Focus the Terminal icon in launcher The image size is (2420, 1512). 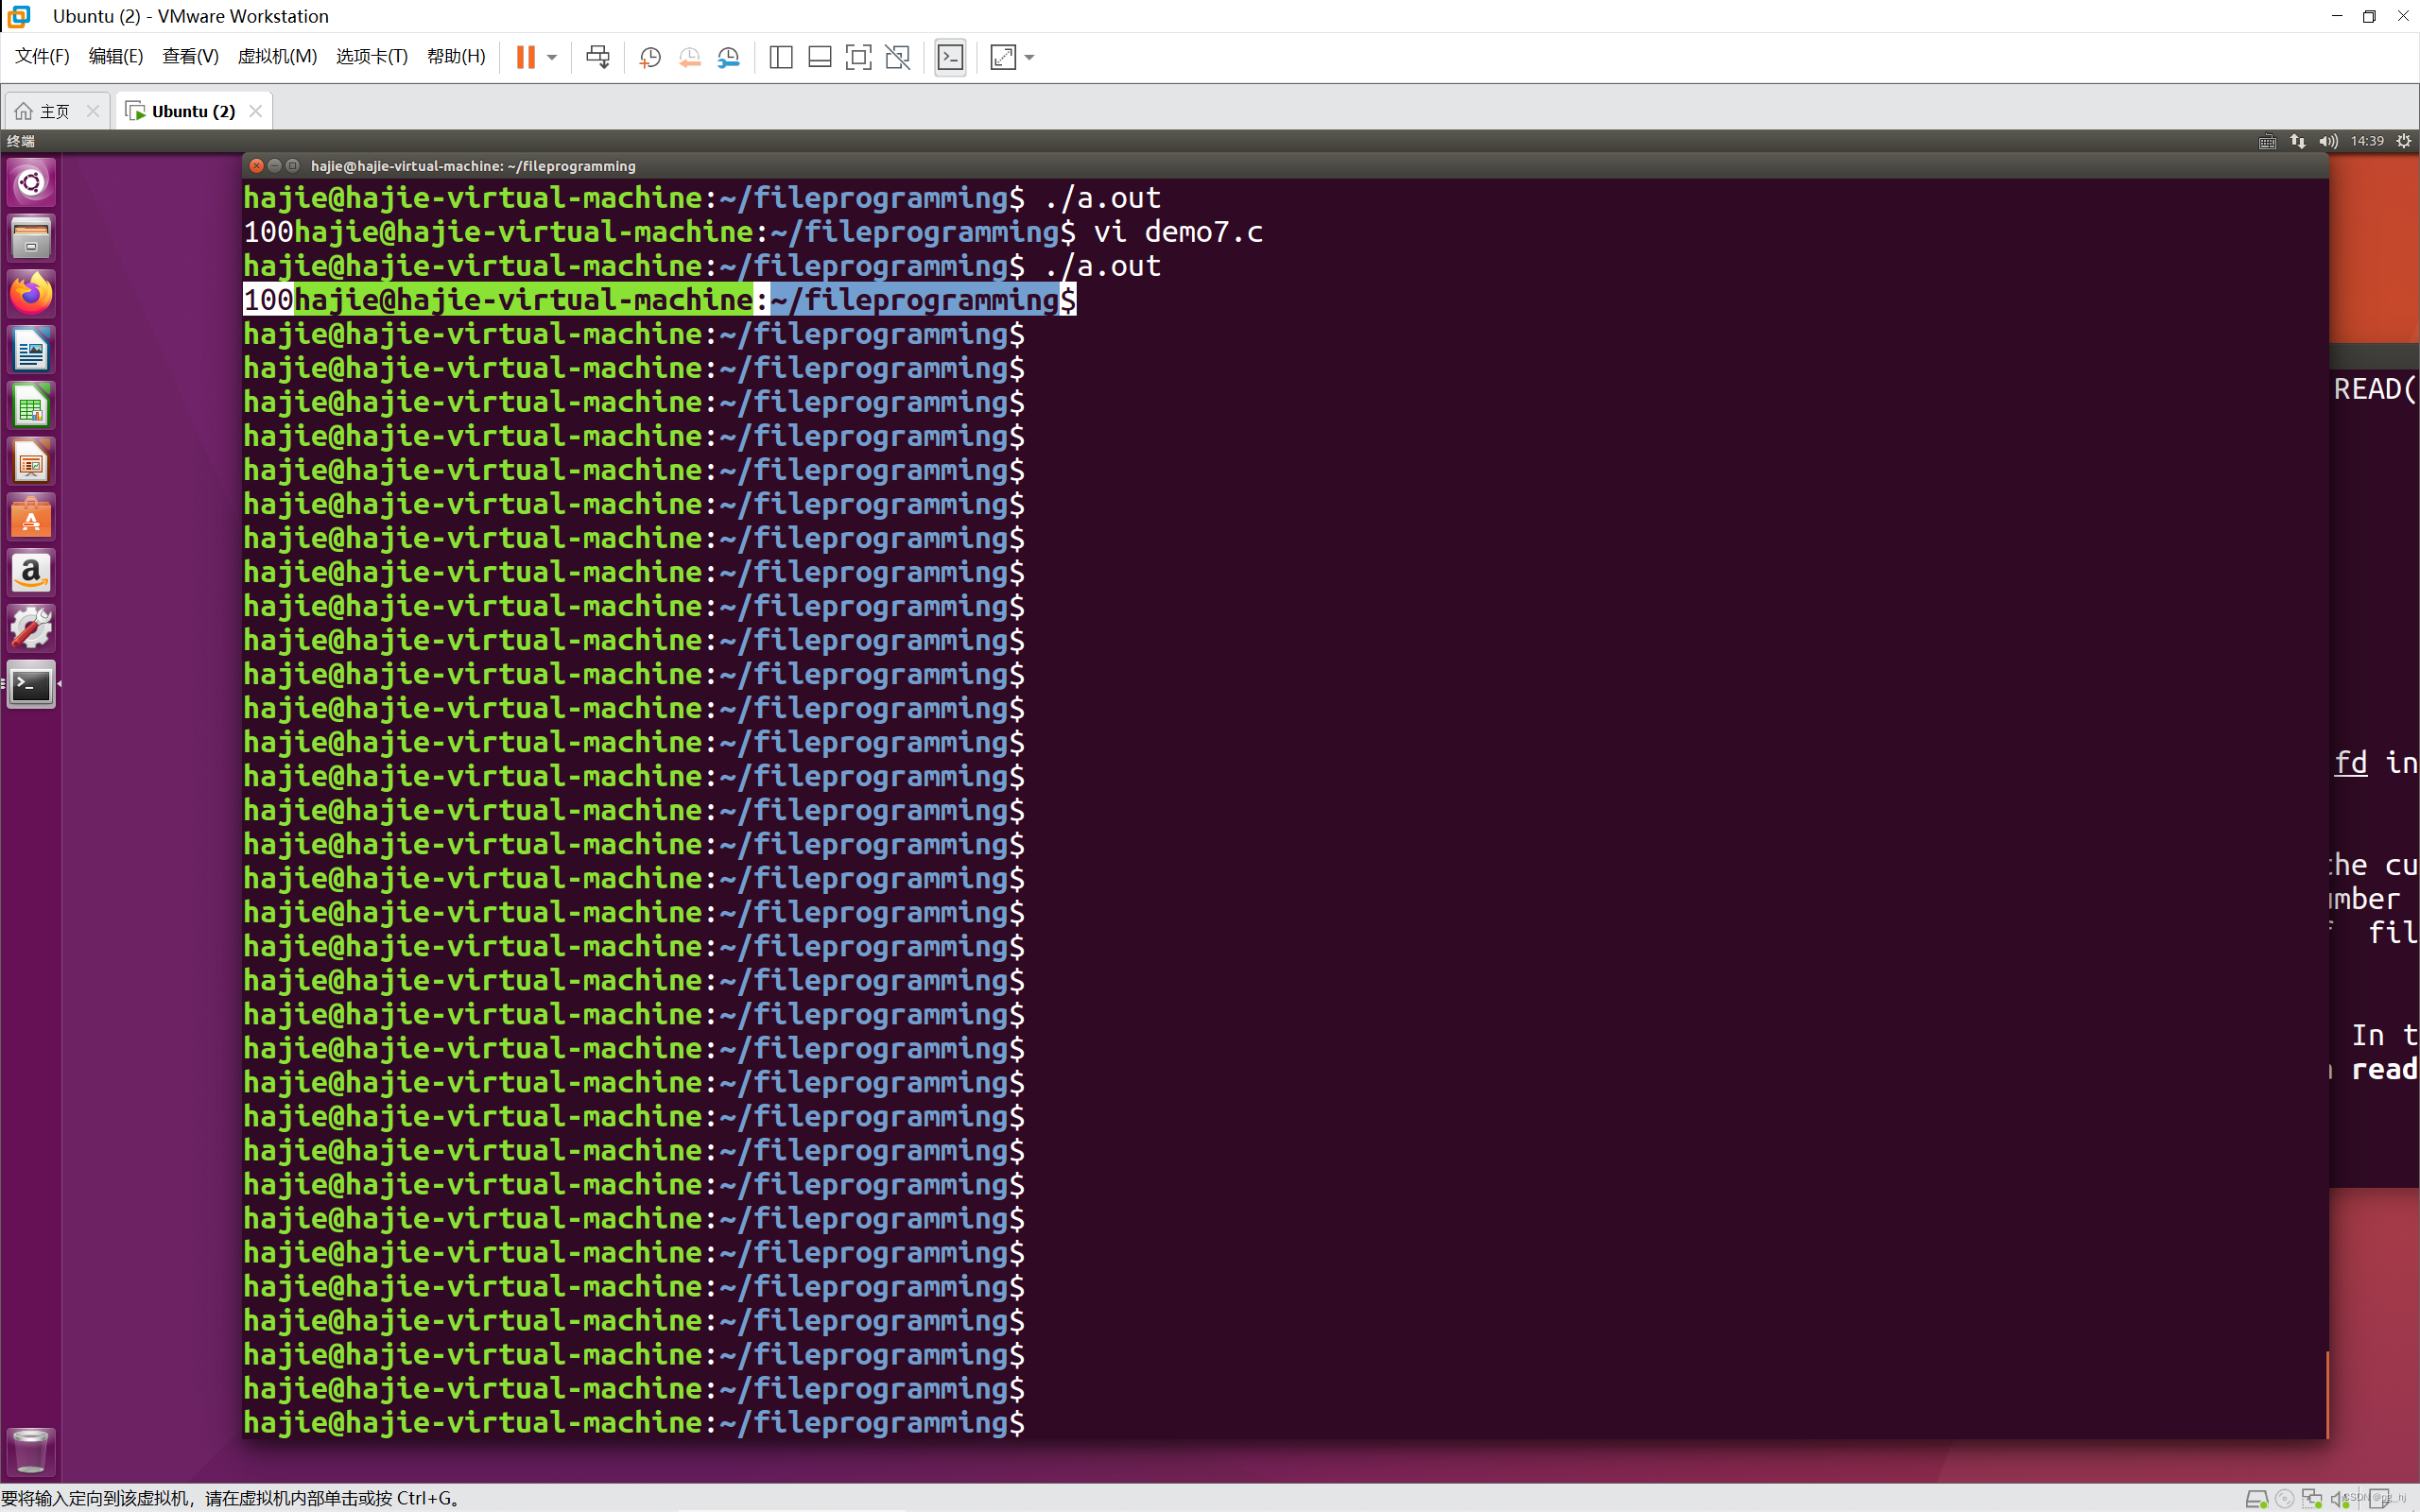(31, 685)
